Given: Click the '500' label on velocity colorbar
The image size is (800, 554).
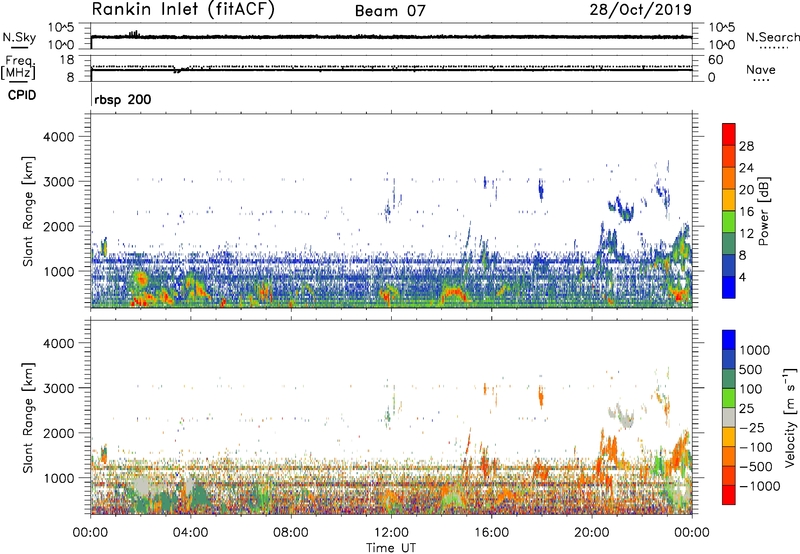Looking at the screenshot, I should tap(751, 370).
